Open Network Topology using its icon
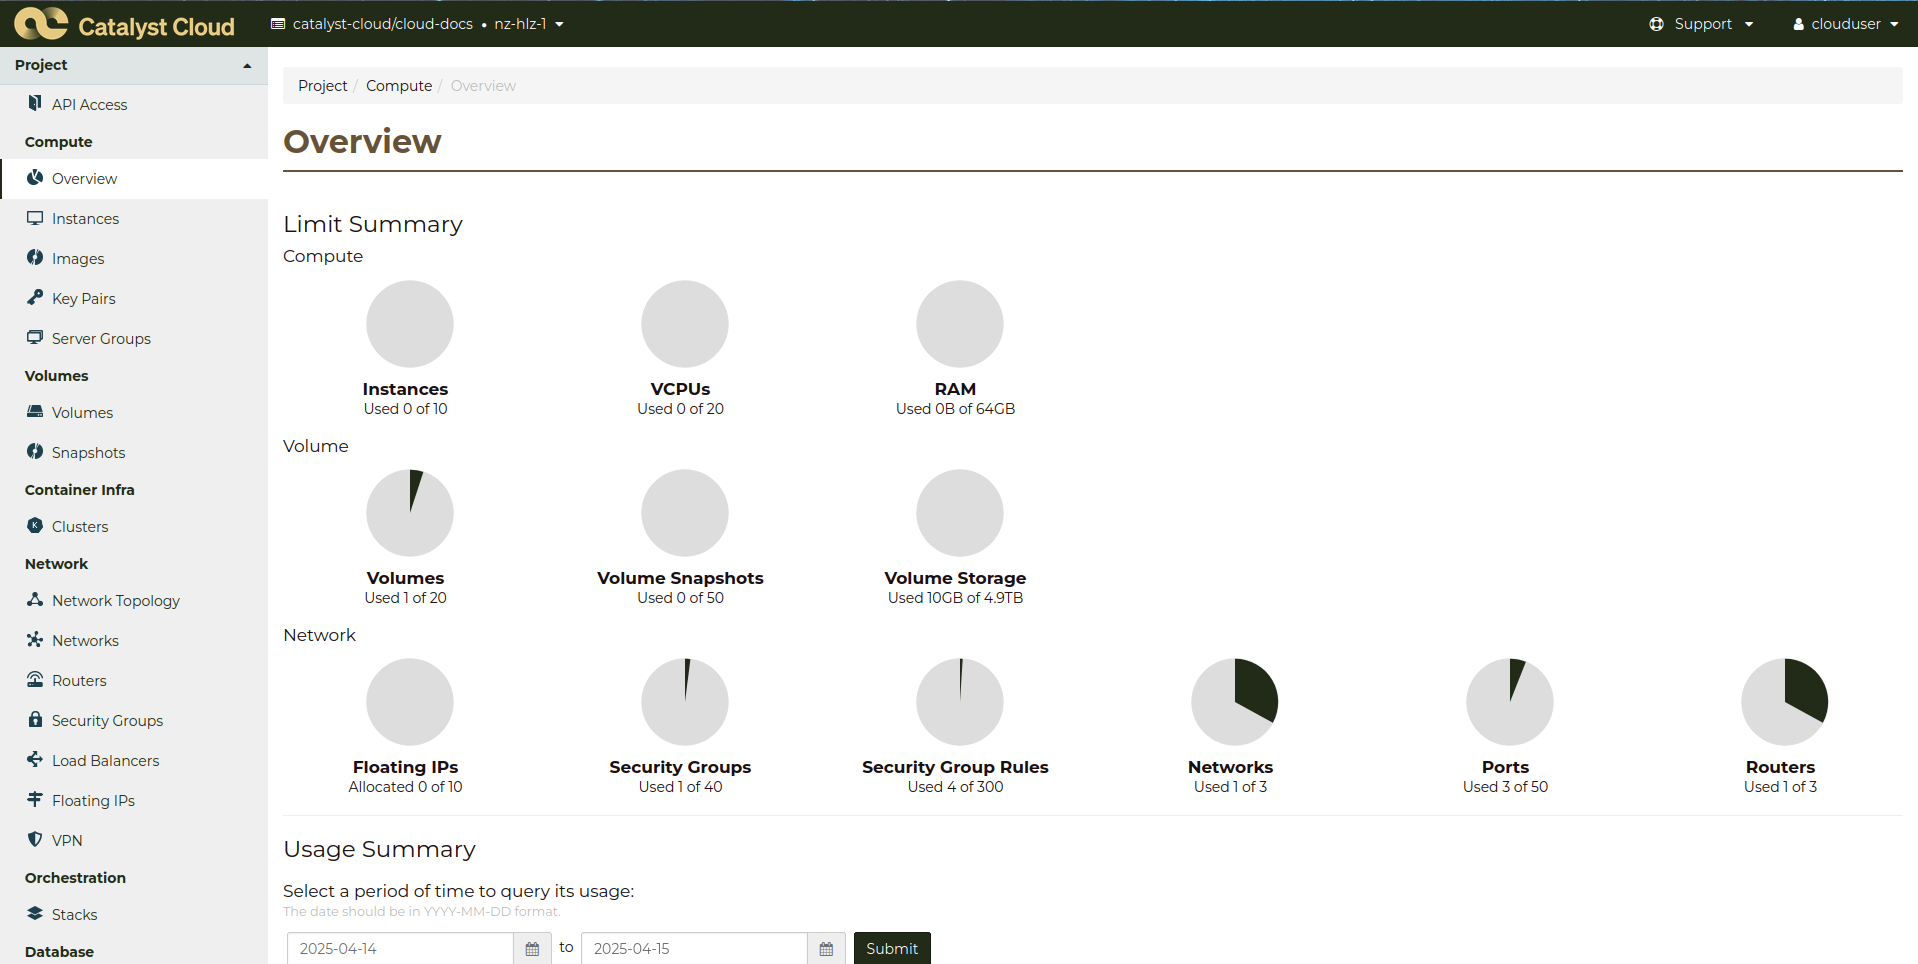The width and height of the screenshot is (1918, 964). [35, 600]
